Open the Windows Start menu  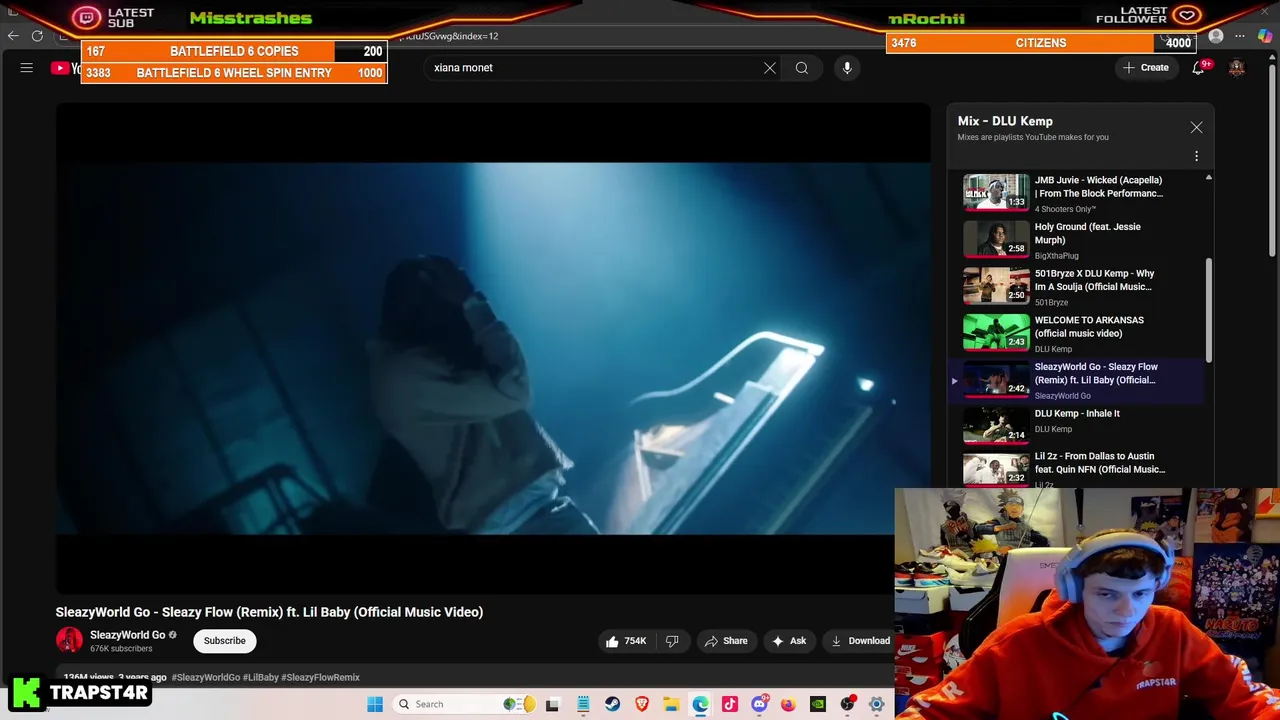click(x=375, y=704)
